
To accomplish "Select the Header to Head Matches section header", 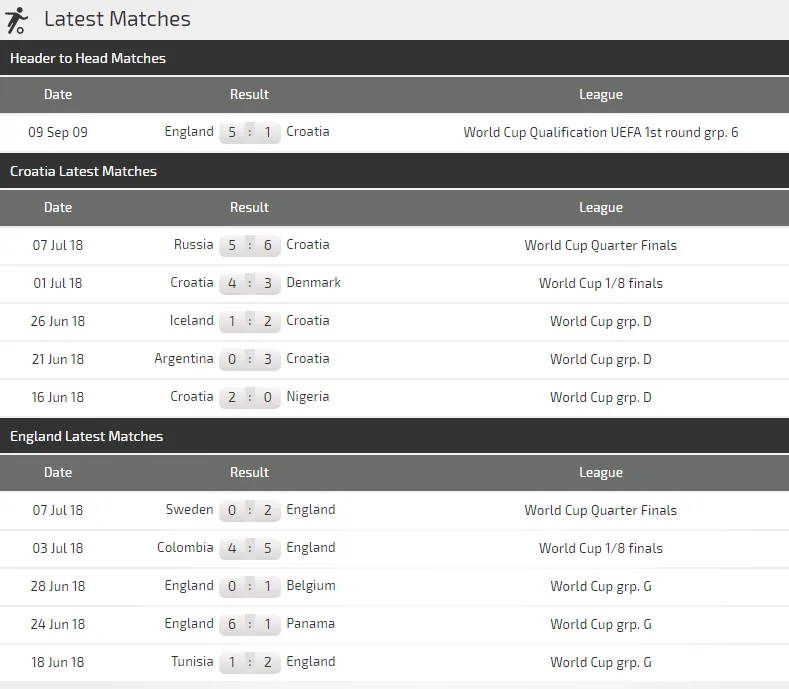I will [x=88, y=59].
